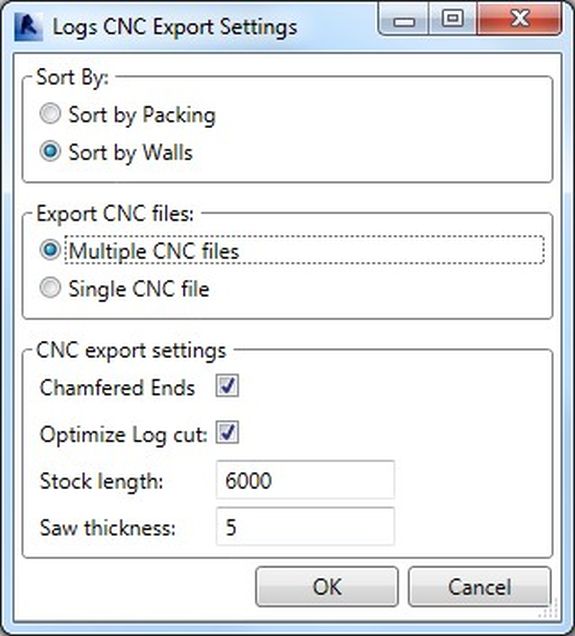The width and height of the screenshot is (575, 636).
Task: Toggle the Chamfered Ends checkbox
Action: [x=227, y=385]
